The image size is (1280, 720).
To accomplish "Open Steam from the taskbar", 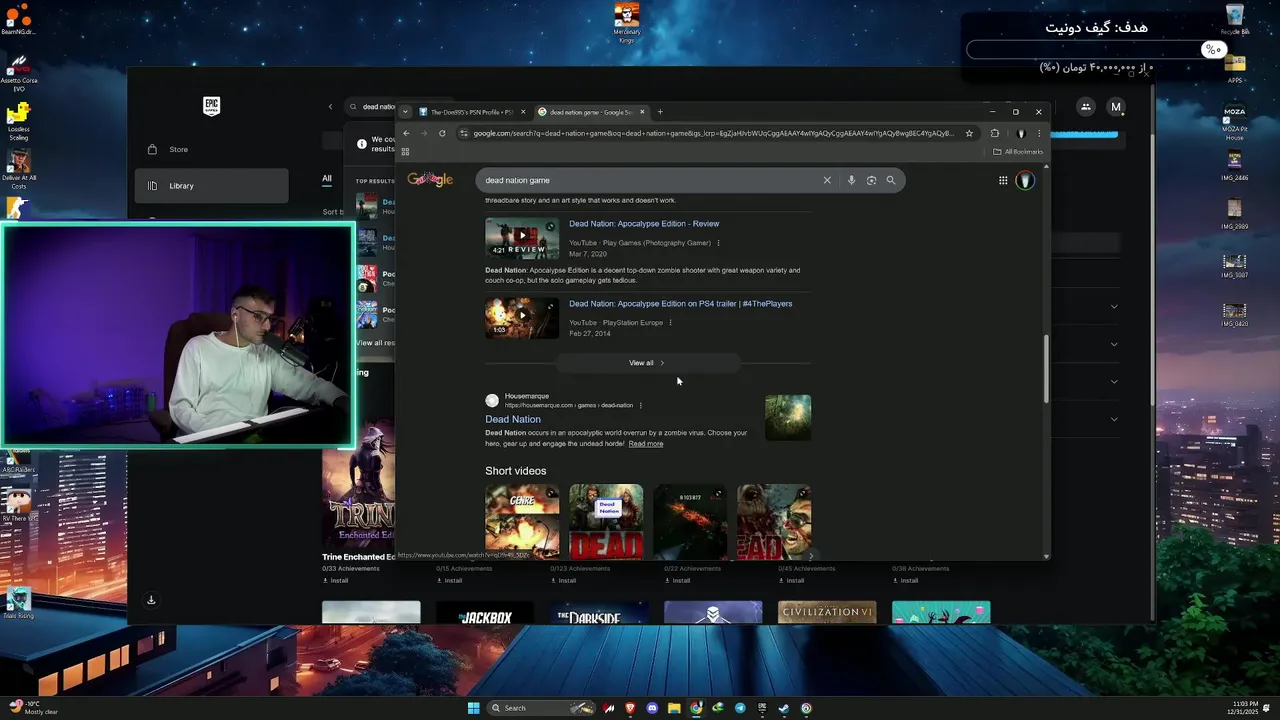I will tap(784, 708).
